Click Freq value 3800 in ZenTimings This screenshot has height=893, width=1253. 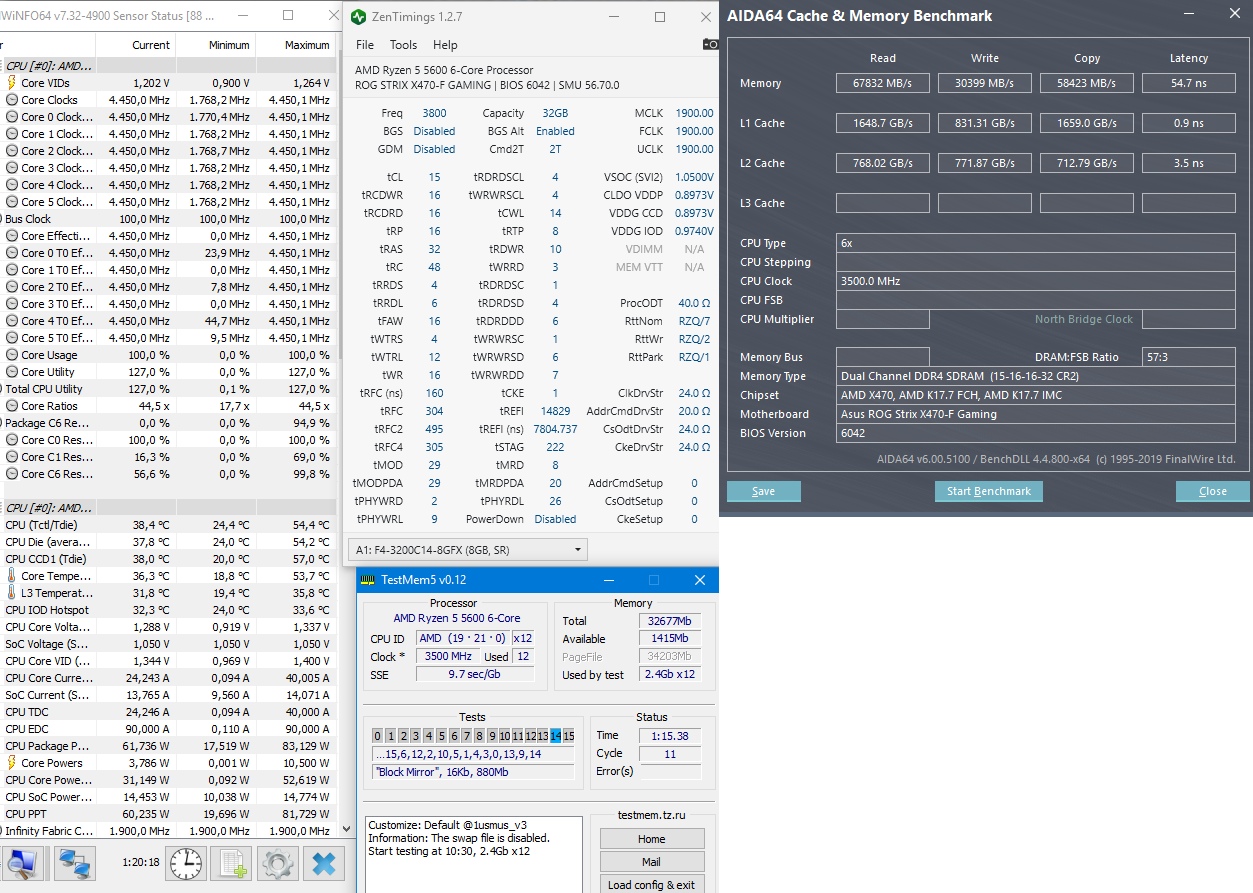point(434,113)
